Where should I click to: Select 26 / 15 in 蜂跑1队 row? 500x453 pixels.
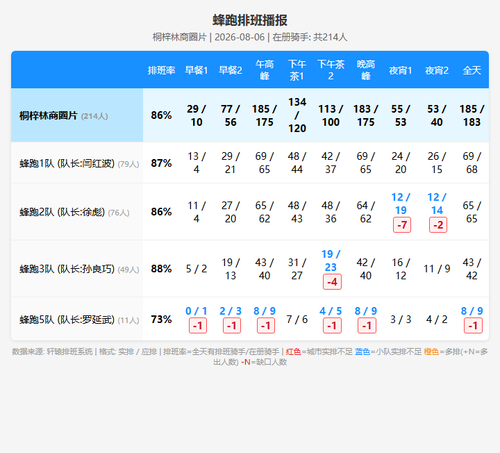coord(437,163)
